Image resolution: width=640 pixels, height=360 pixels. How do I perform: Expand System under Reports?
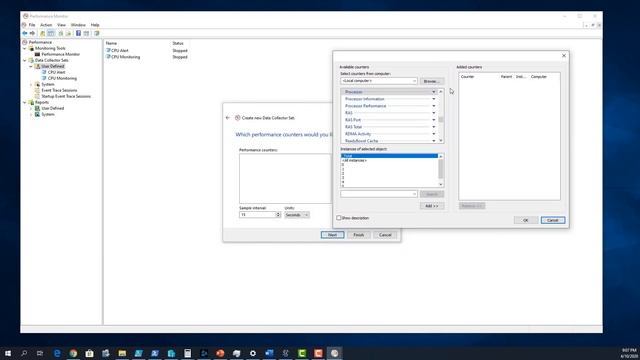(x=31, y=114)
